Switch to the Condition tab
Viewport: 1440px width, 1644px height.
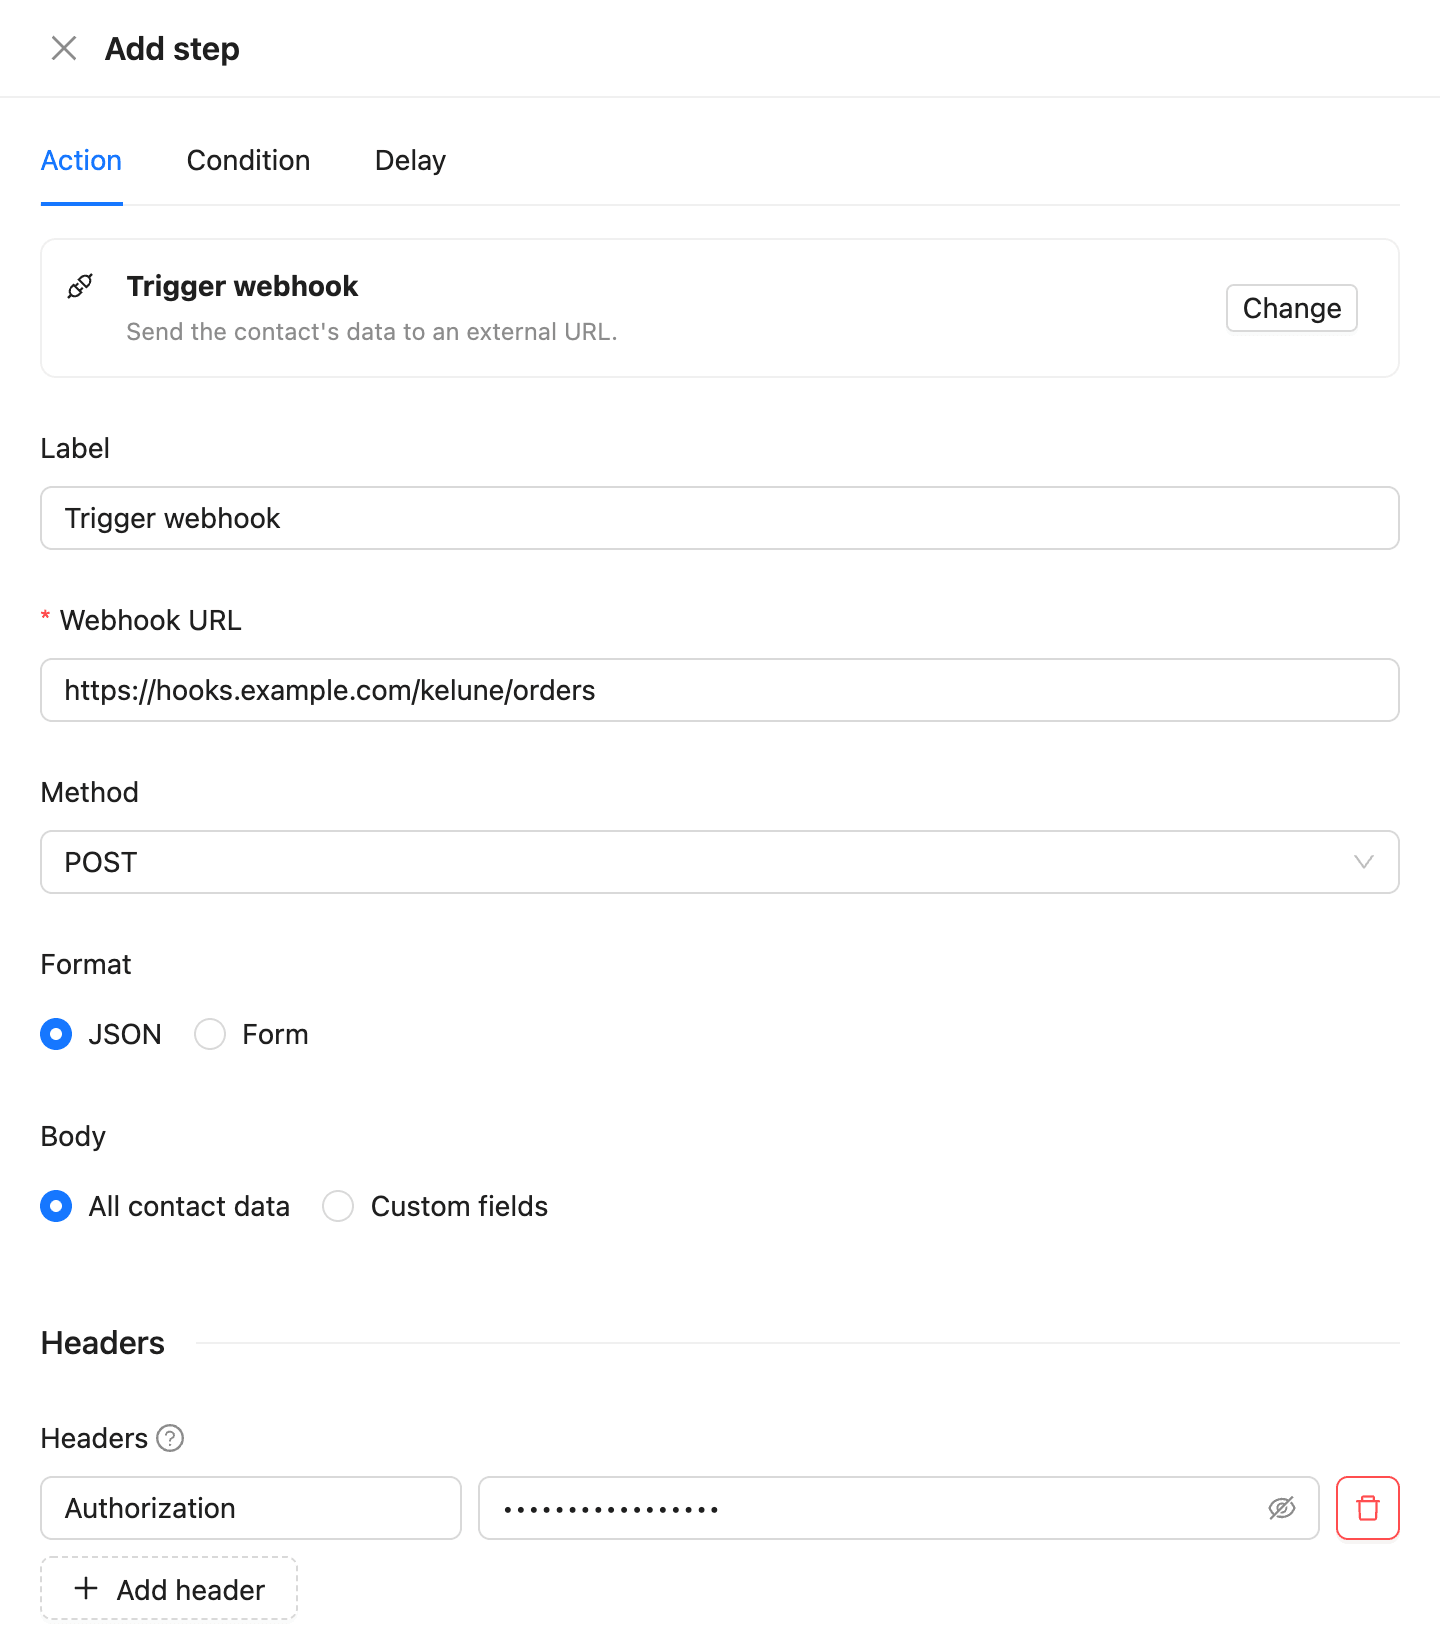[x=248, y=160]
